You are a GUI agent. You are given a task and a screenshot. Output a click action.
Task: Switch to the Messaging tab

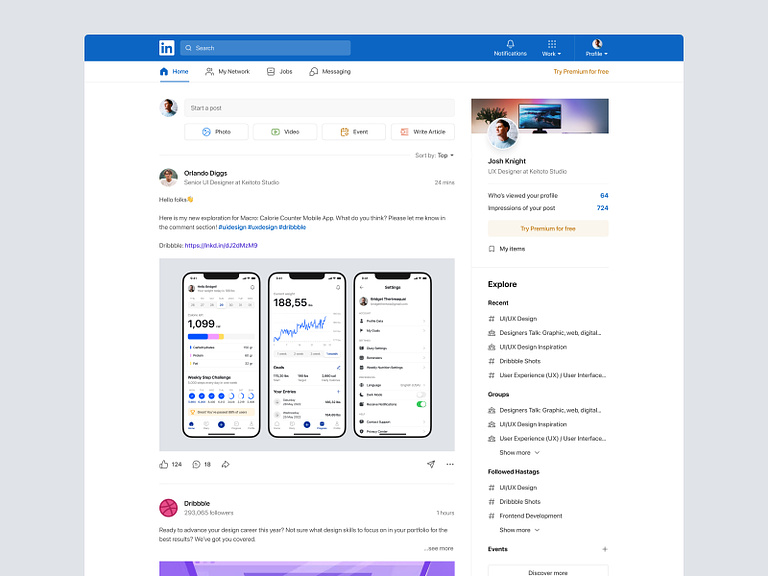point(330,72)
